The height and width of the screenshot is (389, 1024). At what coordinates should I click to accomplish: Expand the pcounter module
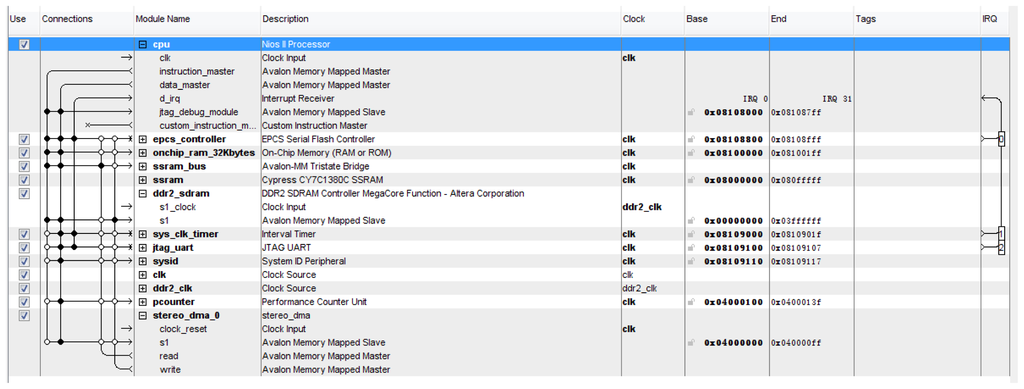pyautogui.click(x=143, y=302)
